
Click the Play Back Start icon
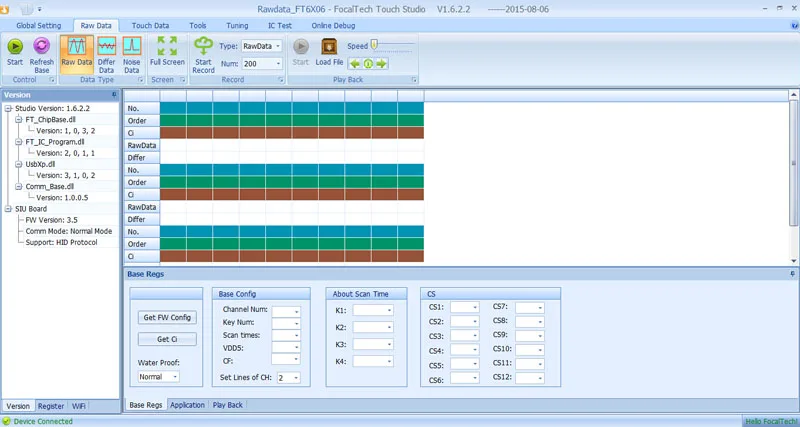point(301,46)
